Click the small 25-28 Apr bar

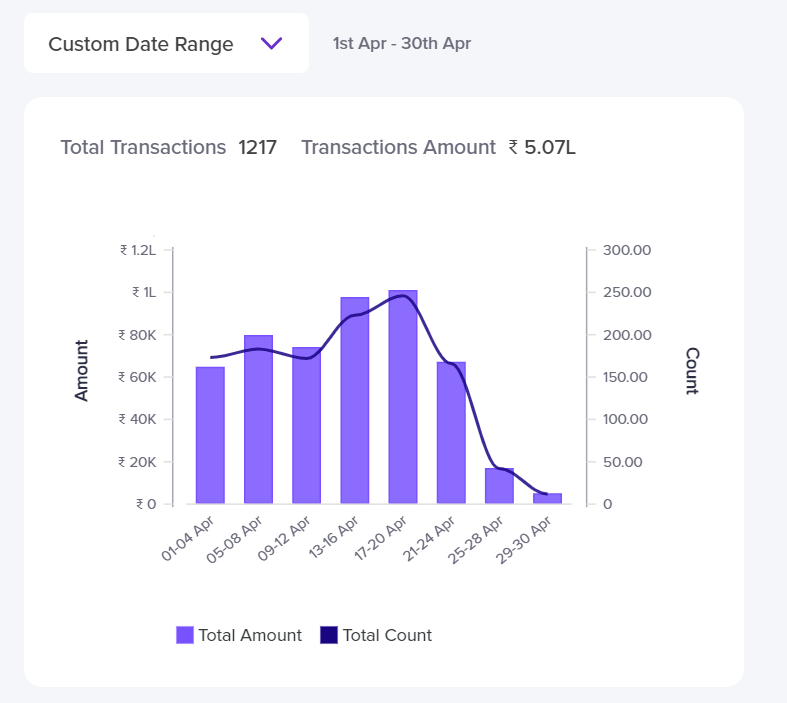[x=499, y=486]
